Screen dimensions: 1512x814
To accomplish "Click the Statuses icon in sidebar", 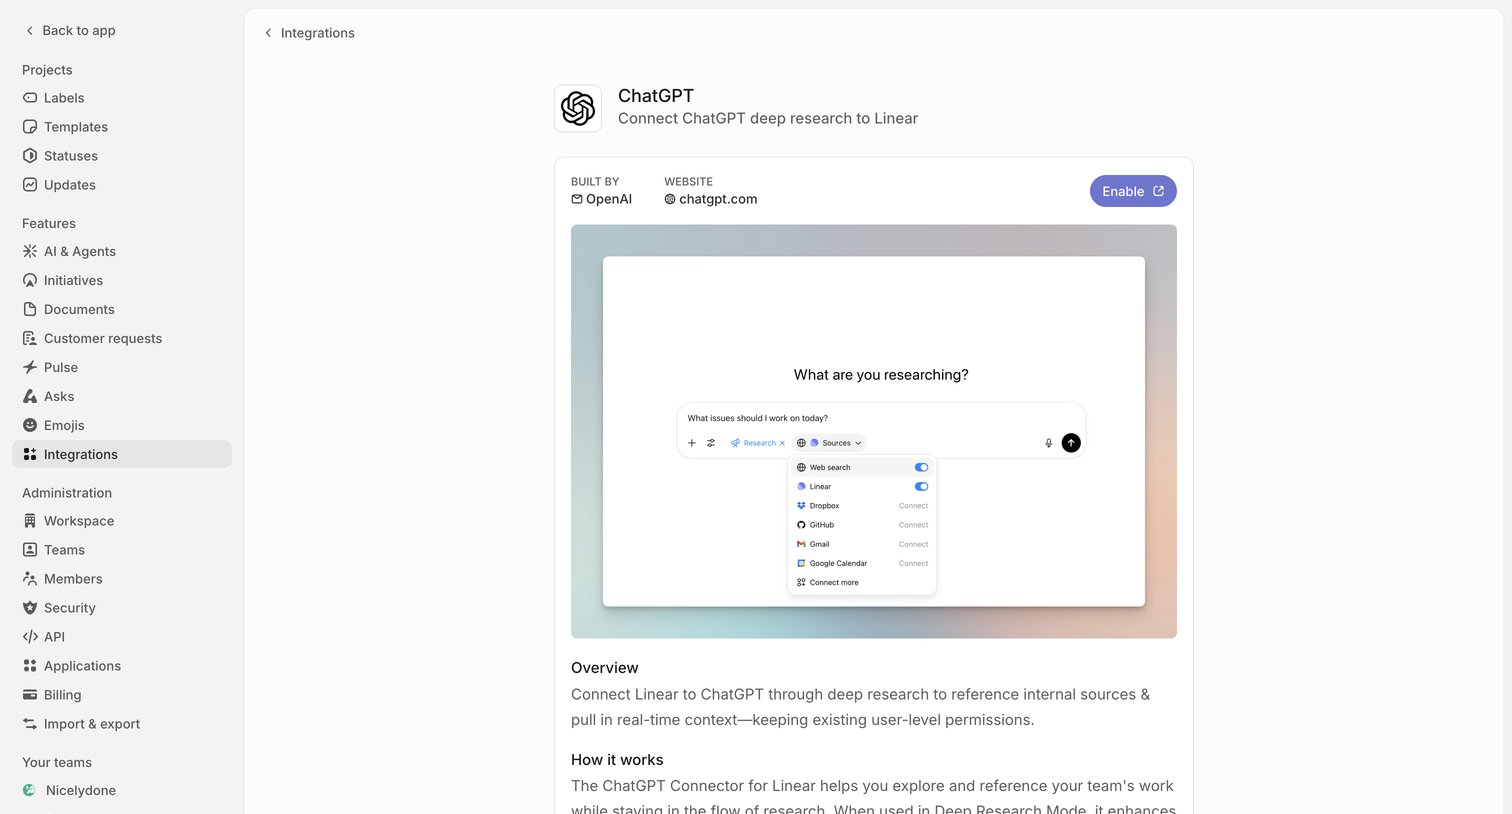I will 30,156.
